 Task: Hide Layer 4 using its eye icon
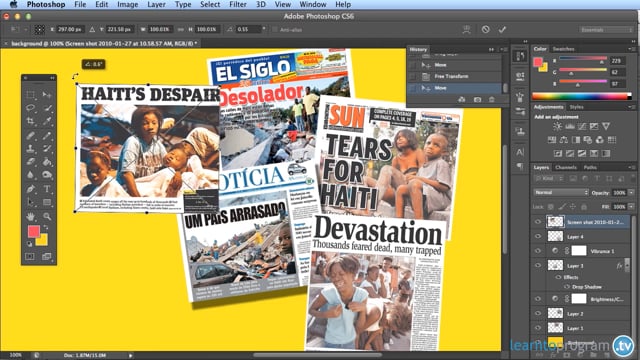pyautogui.click(x=538, y=236)
